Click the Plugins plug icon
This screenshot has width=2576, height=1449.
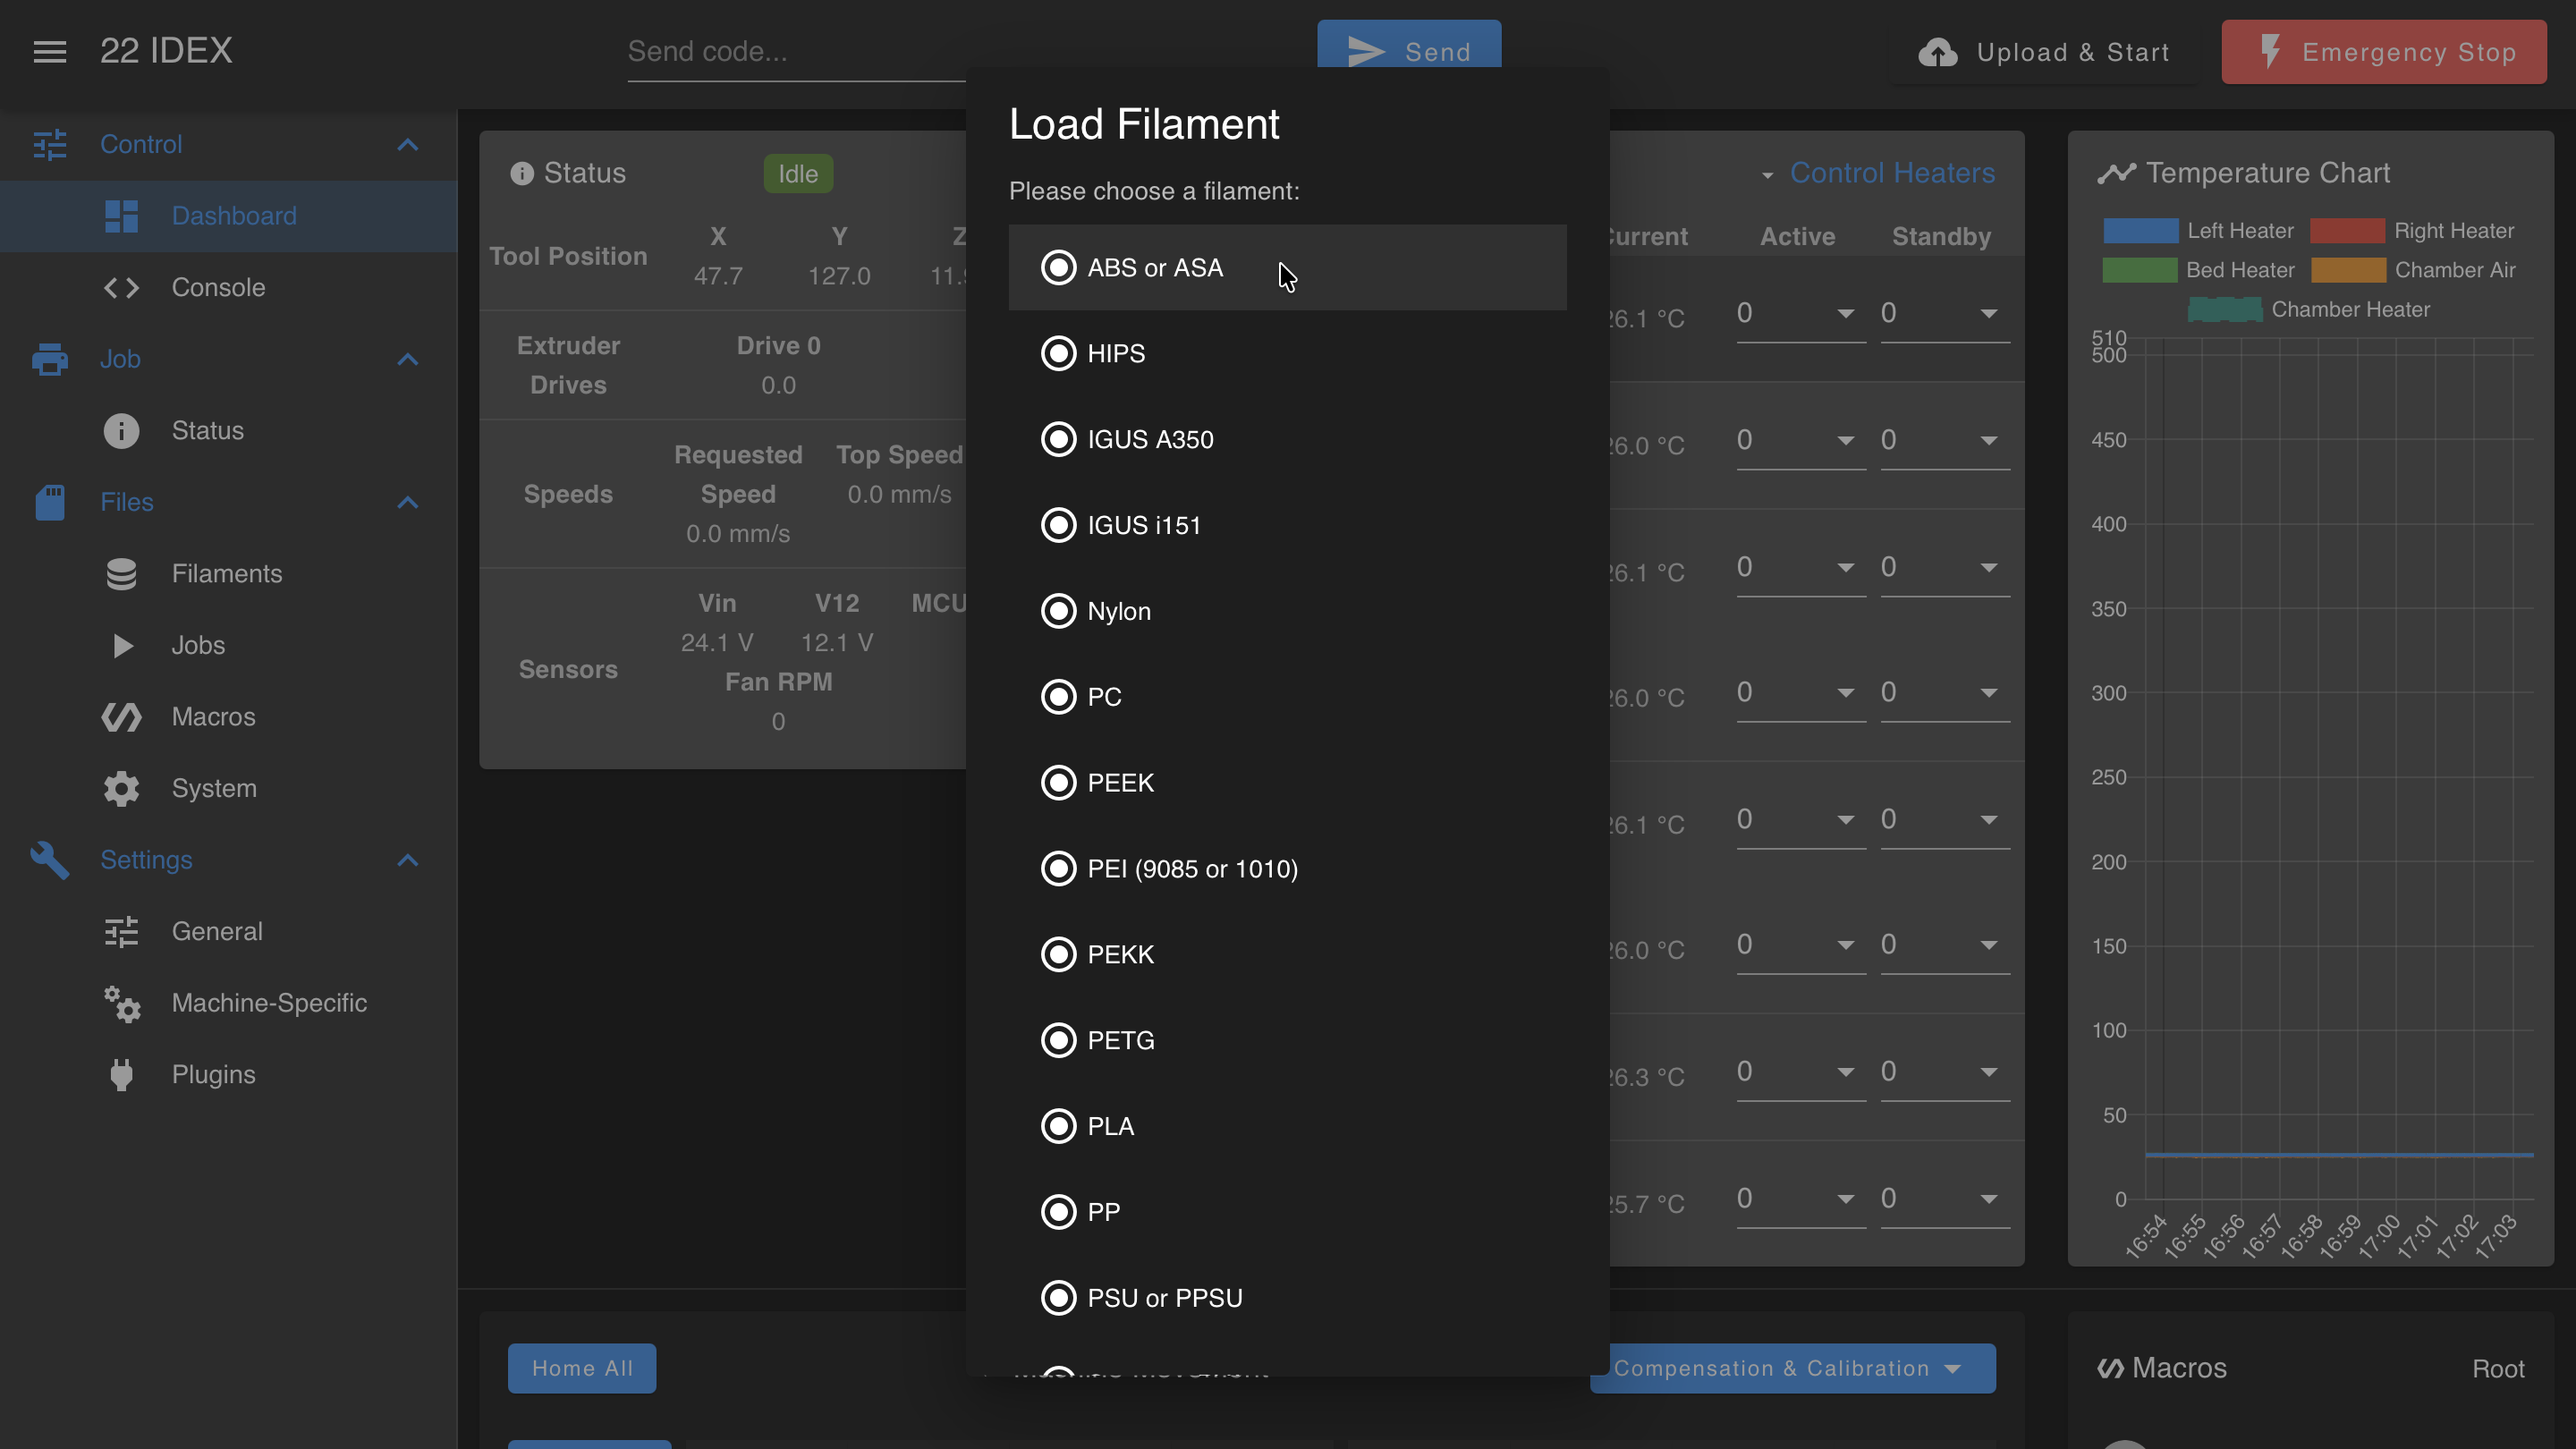tap(121, 1075)
